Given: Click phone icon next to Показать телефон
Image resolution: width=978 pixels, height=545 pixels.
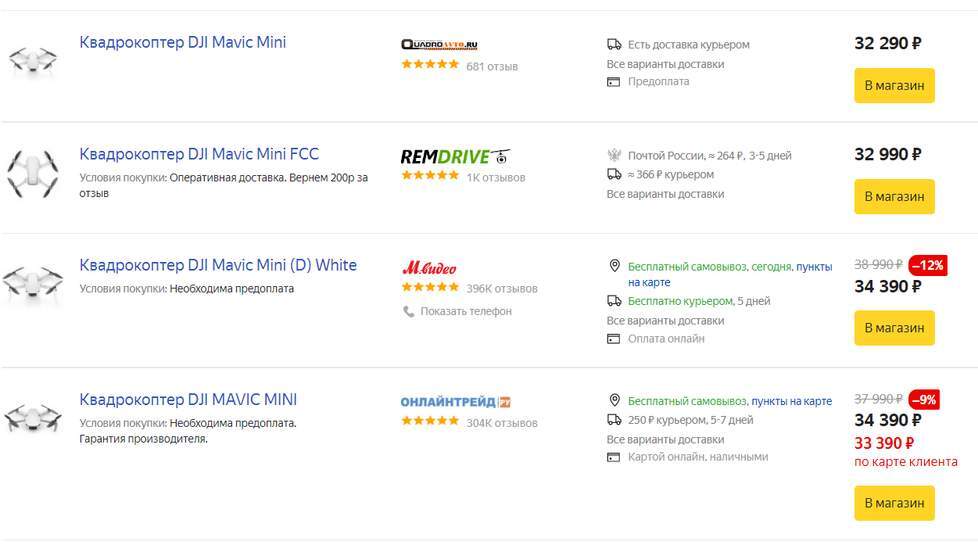Looking at the screenshot, I should tap(408, 311).
